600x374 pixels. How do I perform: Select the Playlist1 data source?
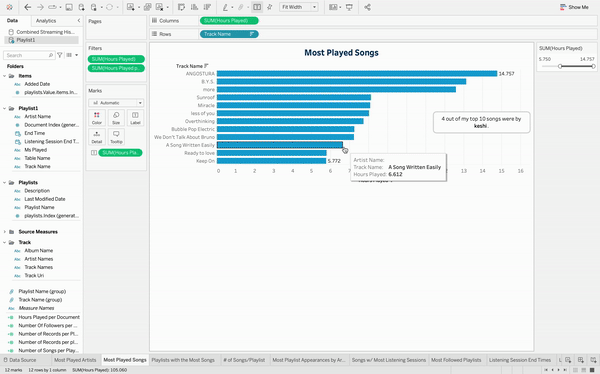41,40
